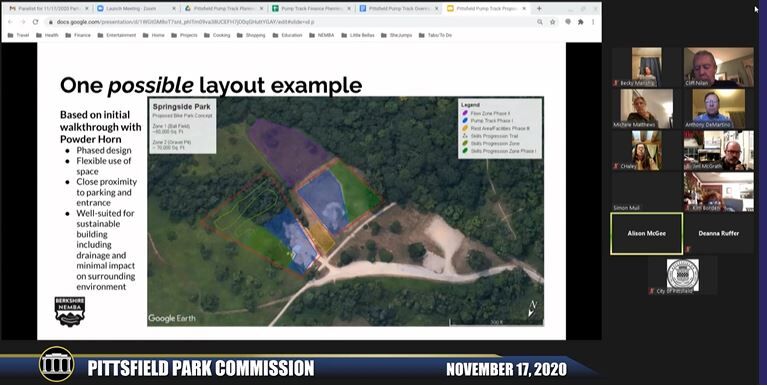The height and width of the screenshot is (386, 767).
Task: Click the browser back arrow
Action: point(10,22)
